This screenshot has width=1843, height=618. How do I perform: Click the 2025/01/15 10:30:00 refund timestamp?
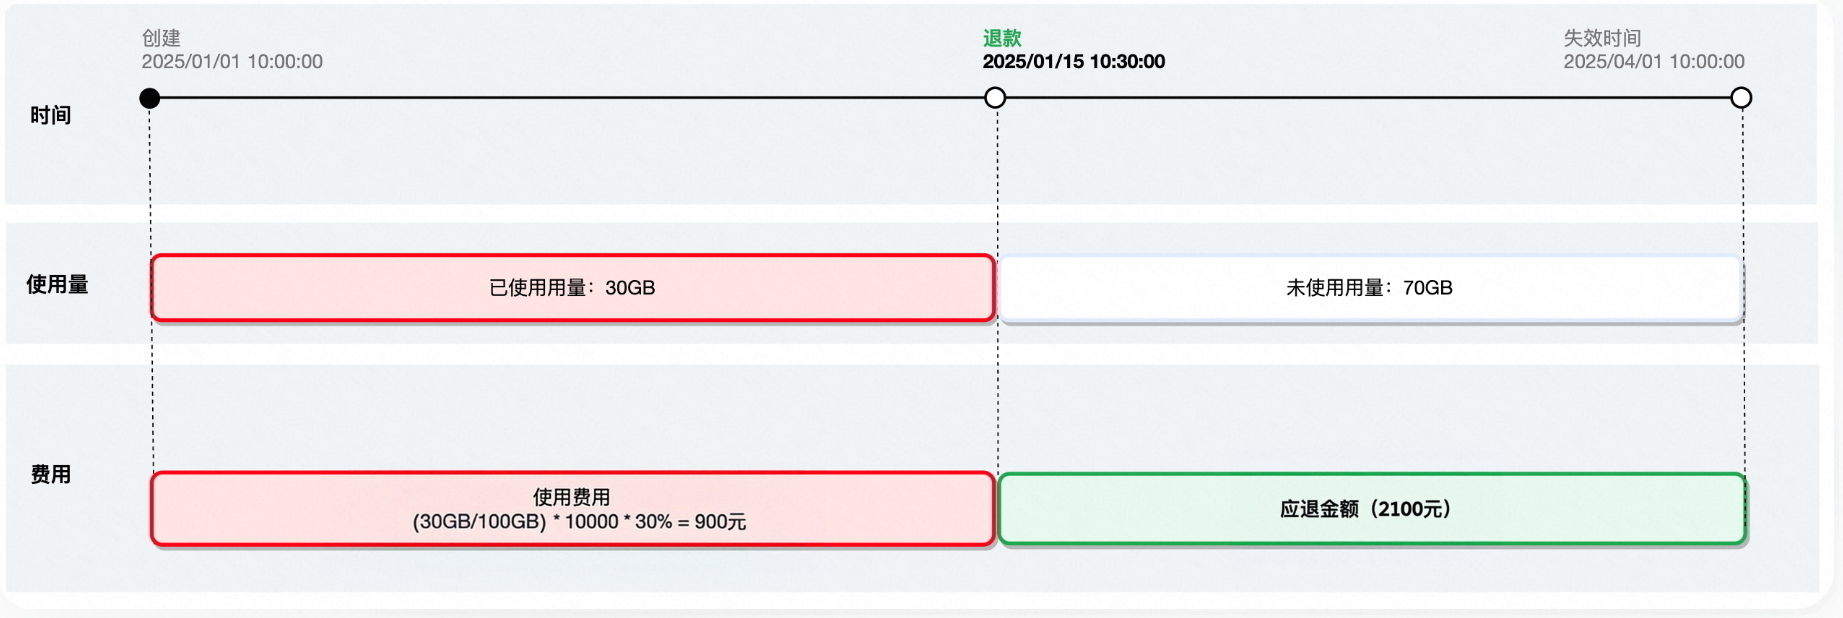[x=1074, y=62]
